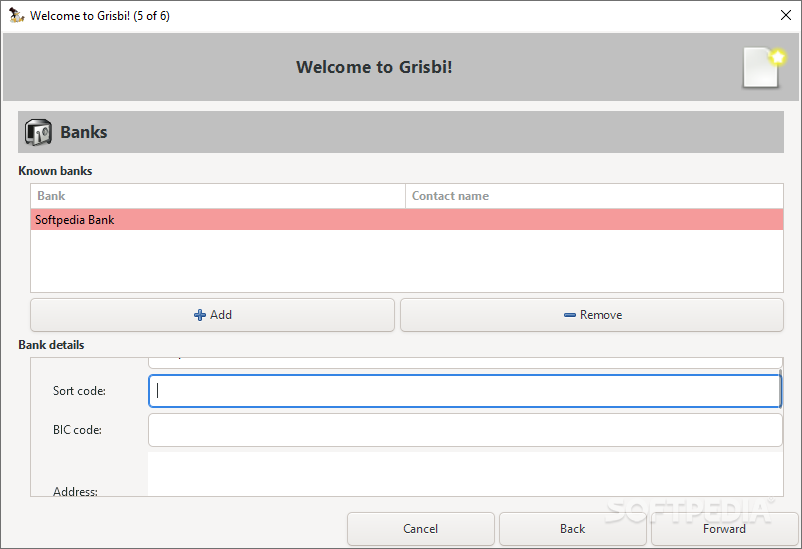Click the Bank details vertical scrollbar
This screenshot has height=549, width=802.
click(x=781, y=388)
